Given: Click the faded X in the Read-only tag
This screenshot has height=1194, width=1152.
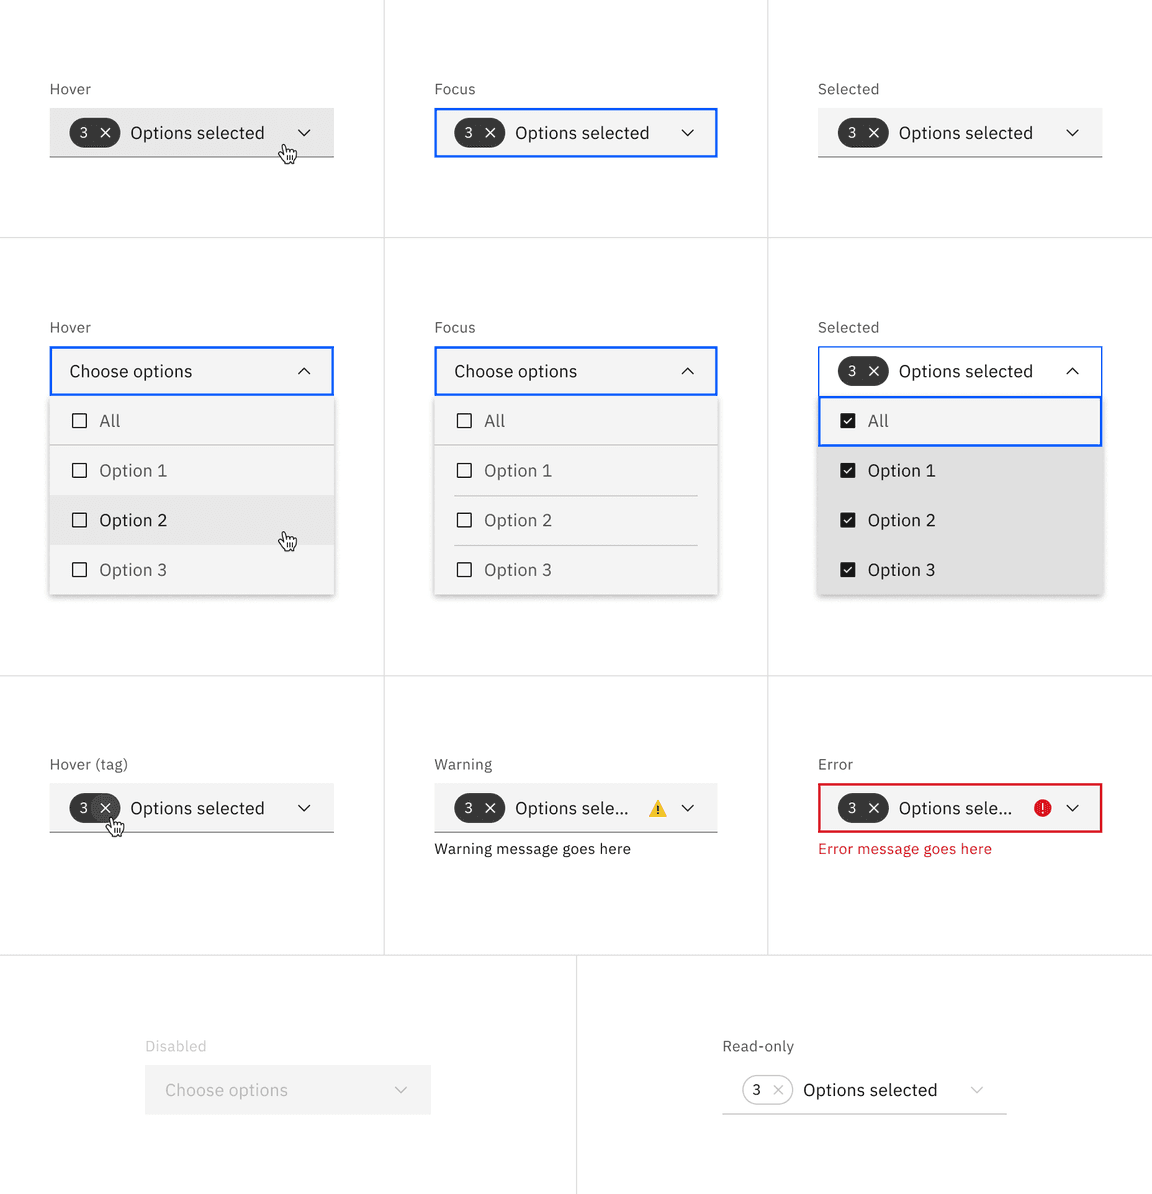Looking at the screenshot, I should click(777, 1090).
